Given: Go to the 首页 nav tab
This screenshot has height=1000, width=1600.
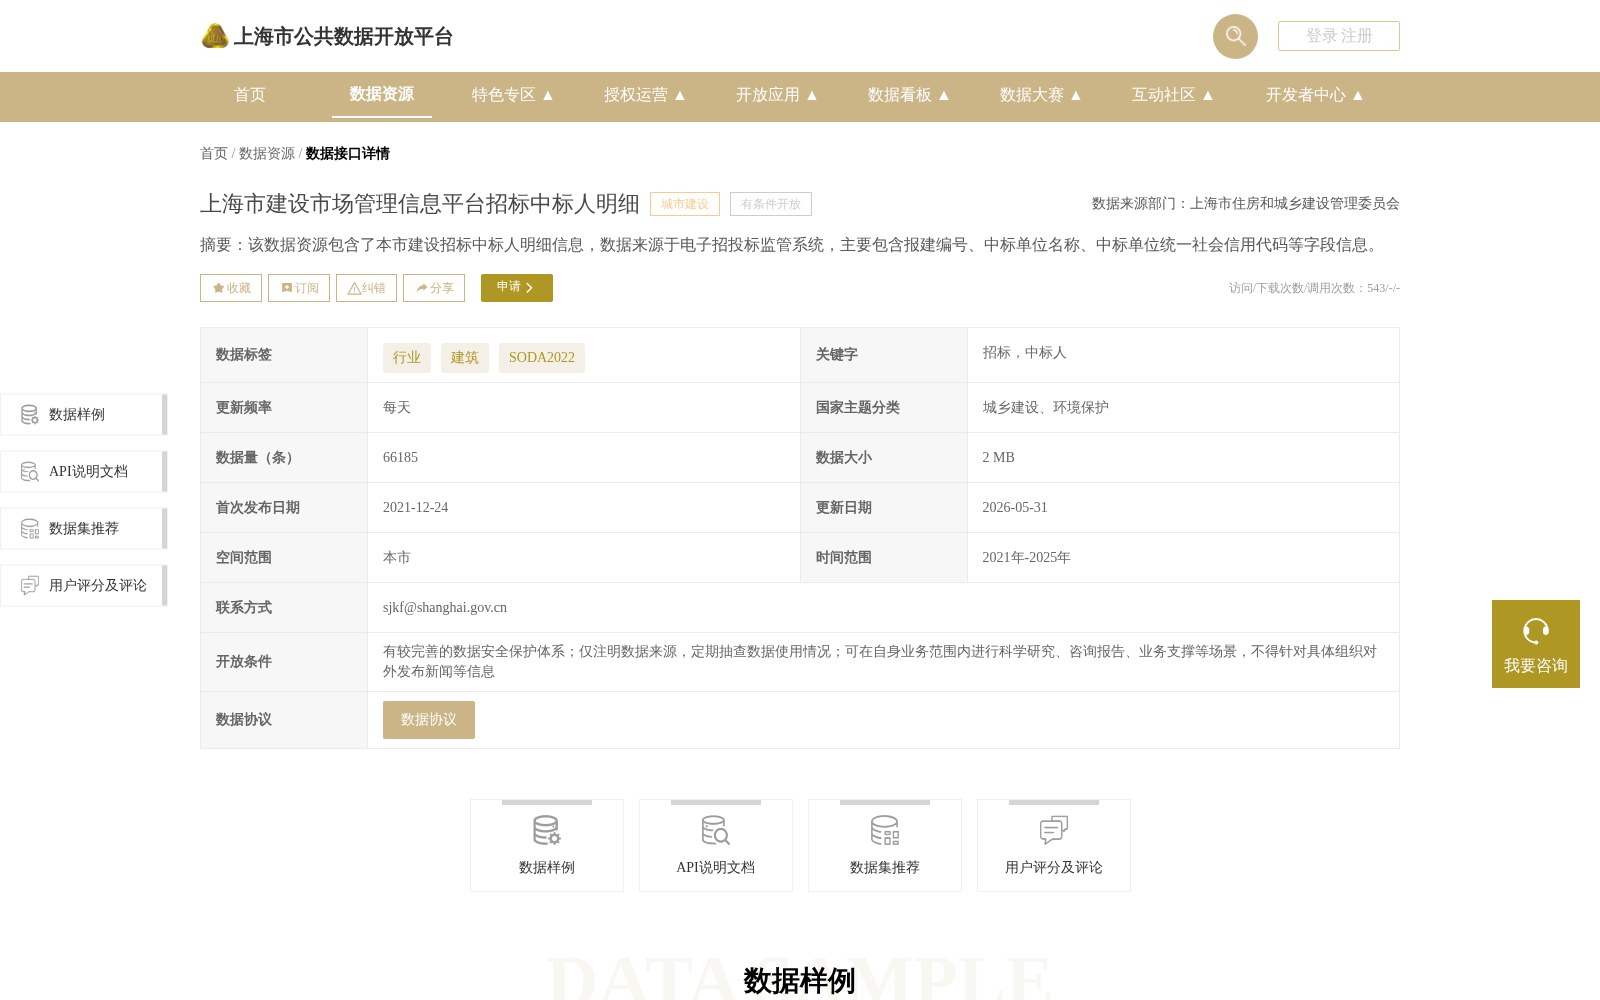Looking at the screenshot, I should [250, 95].
